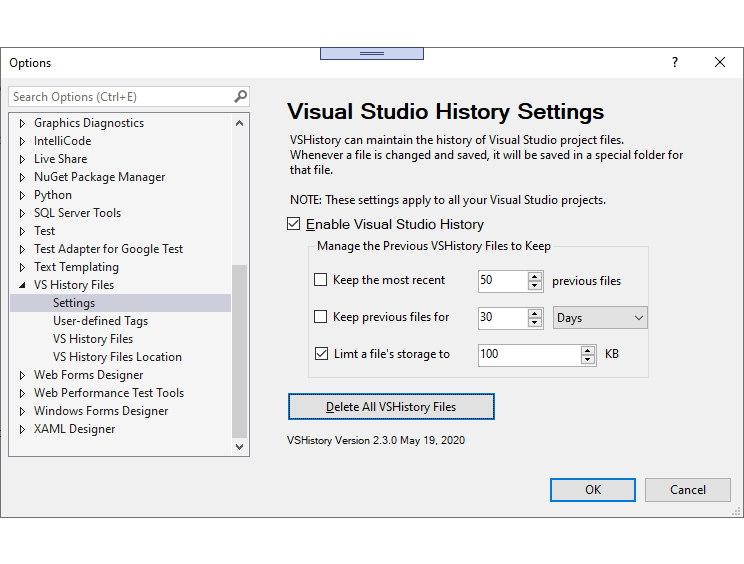Expand the XAML Designer node
Image resolution: width=744 pixels, height=564 pixels.
22,430
